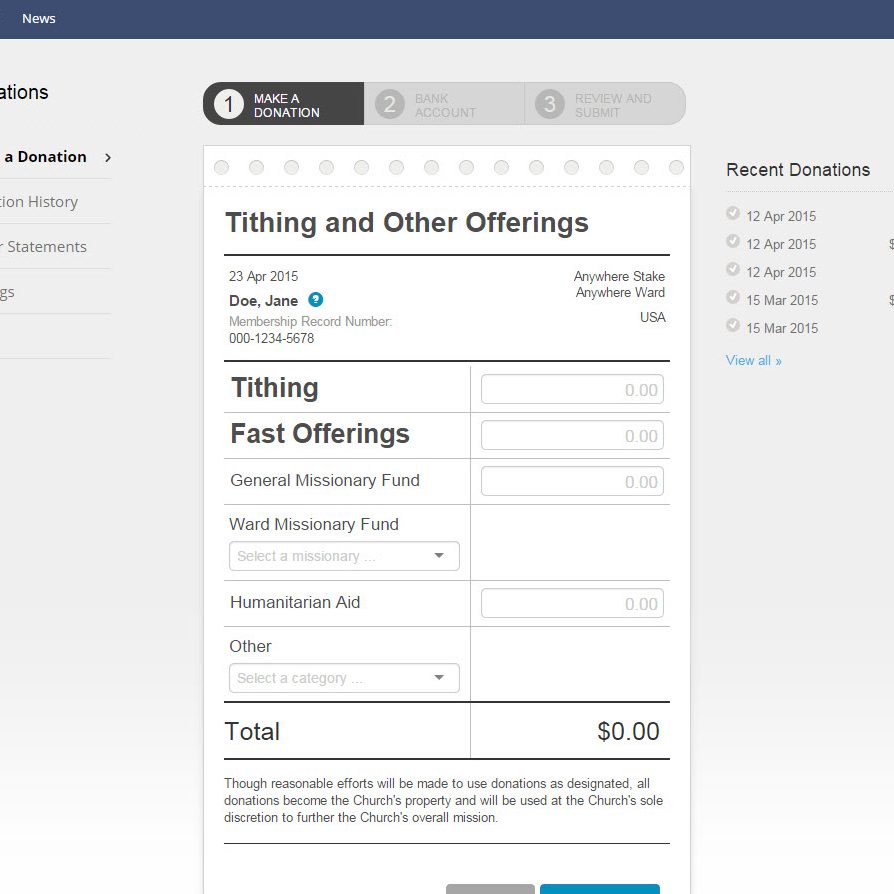Click the View all link

coord(753,360)
